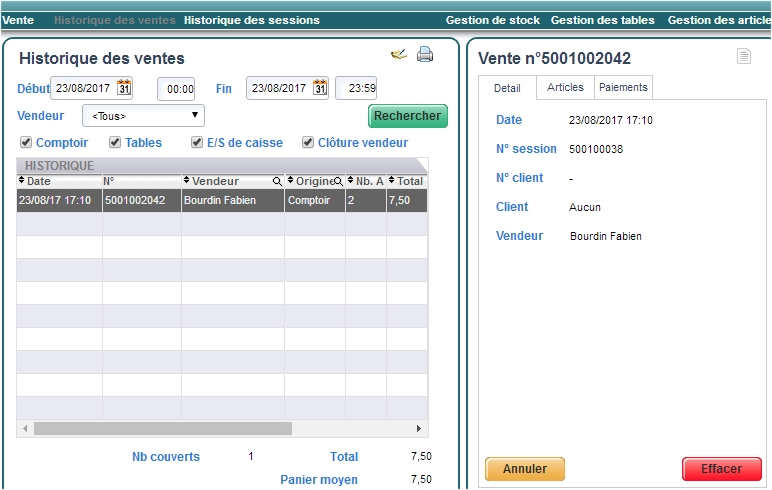Select the sale row for Bourdin Fabien

click(x=220, y=201)
